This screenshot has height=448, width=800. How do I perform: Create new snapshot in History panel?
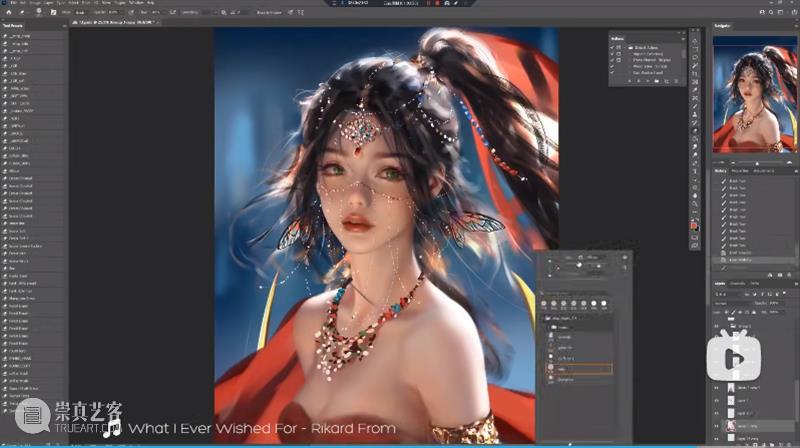click(780, 275)
